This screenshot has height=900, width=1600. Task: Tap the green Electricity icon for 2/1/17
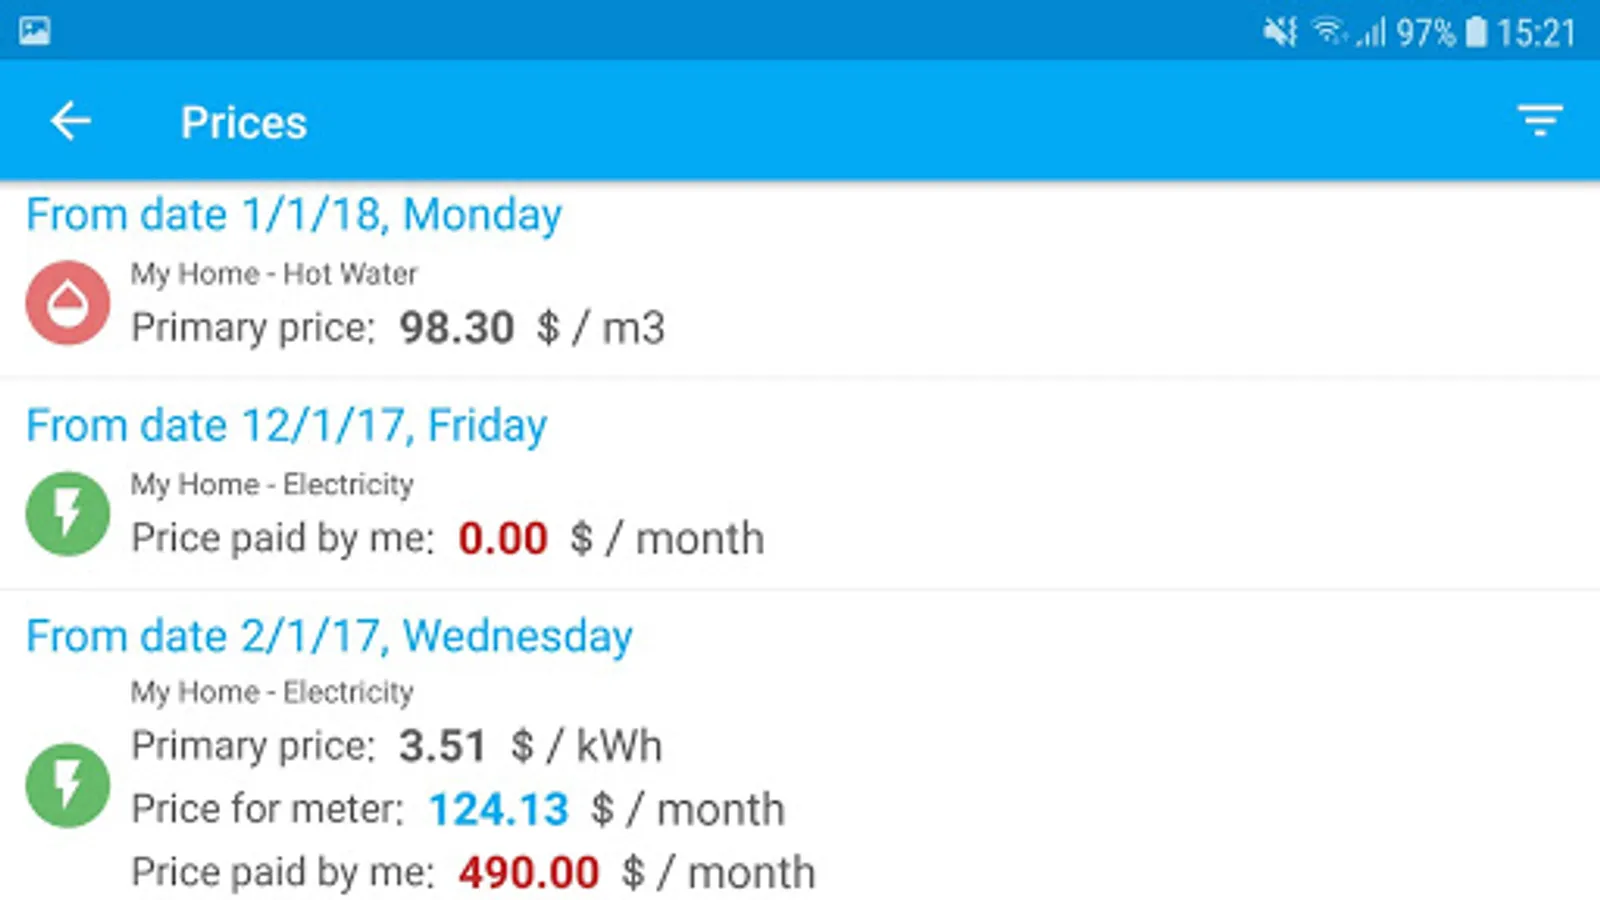click(68, 785)
